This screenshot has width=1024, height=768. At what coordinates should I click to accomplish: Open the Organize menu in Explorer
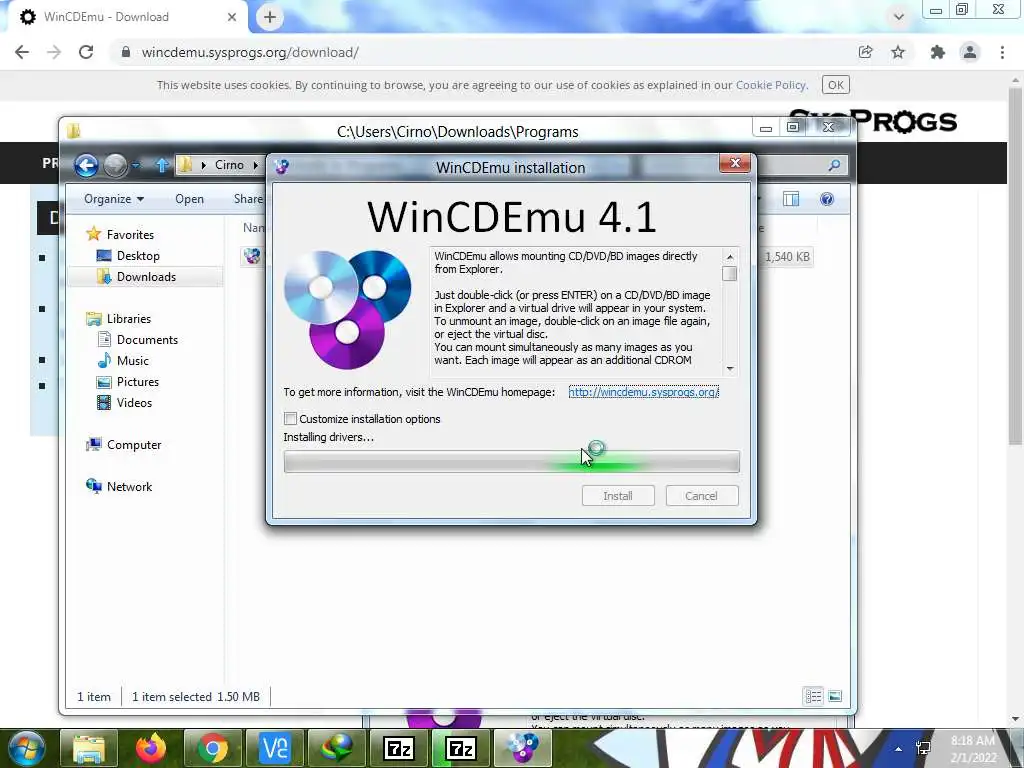click(x=114, y=199)
